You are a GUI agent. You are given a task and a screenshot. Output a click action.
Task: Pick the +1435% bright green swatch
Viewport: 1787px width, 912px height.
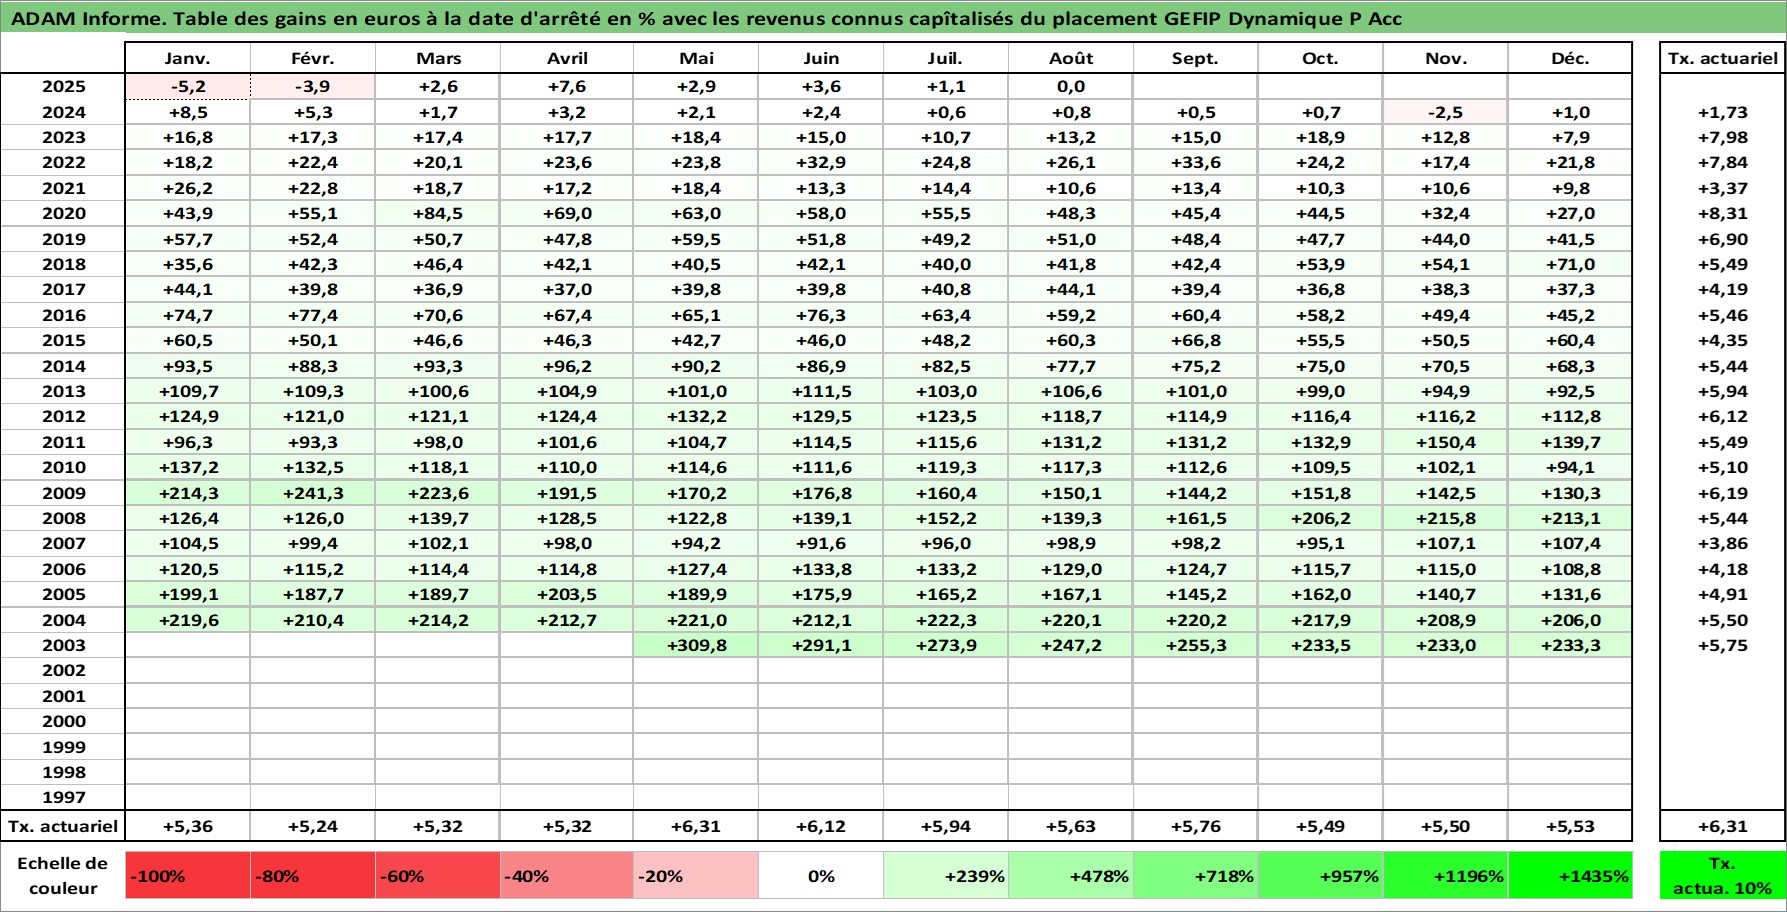click(1570, 875)
